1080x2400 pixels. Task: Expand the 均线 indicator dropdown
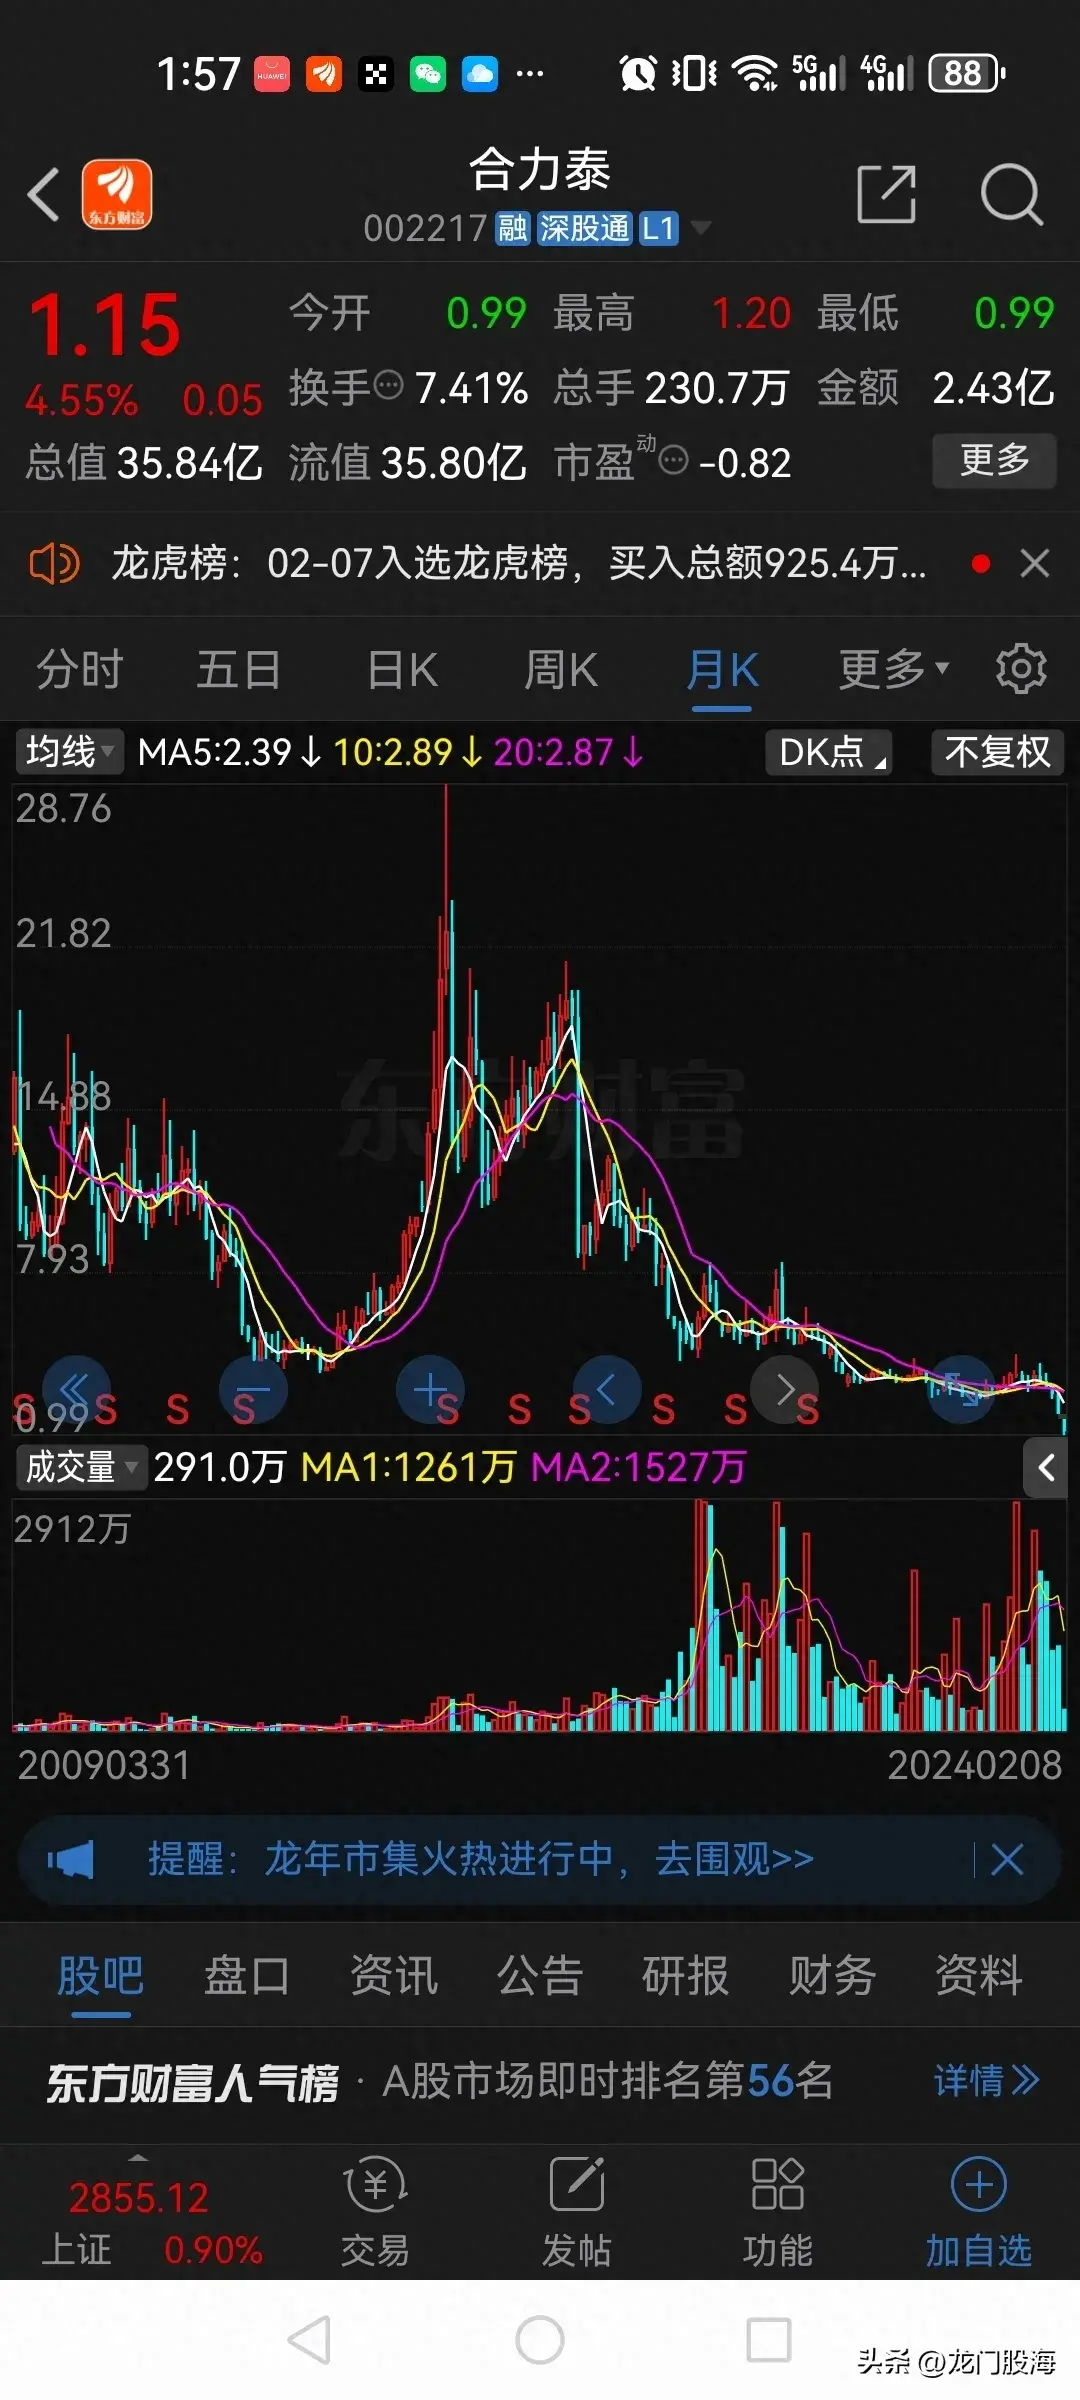click(x=69, y=752)
